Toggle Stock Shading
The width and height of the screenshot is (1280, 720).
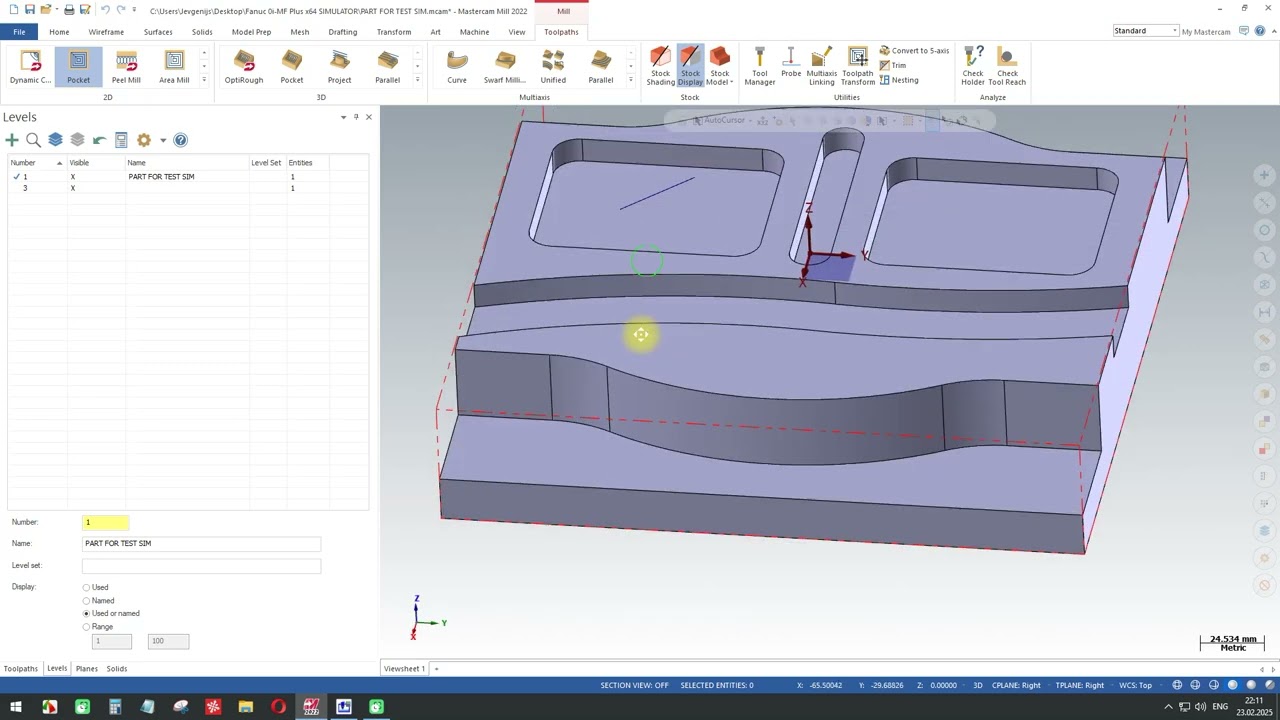pos(660,66)
